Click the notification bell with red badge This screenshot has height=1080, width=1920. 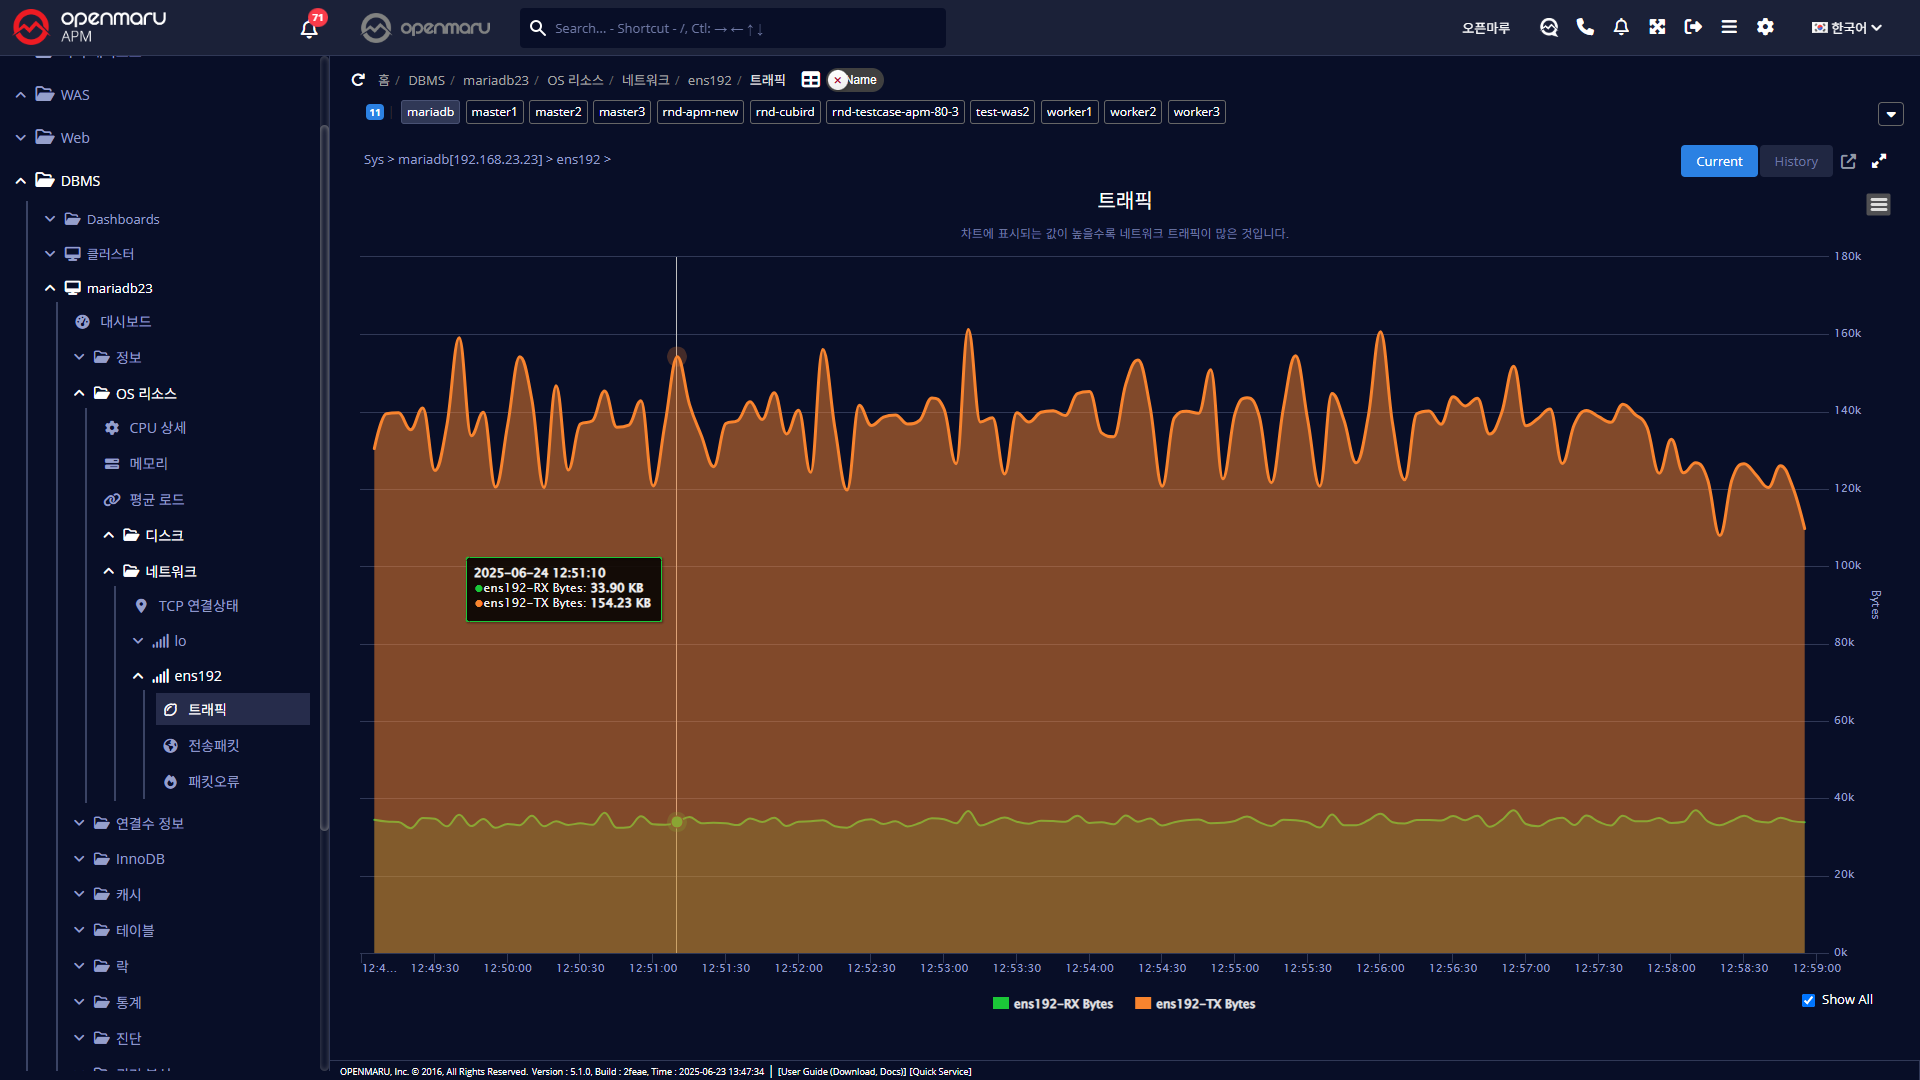click(x=309, y=28)
